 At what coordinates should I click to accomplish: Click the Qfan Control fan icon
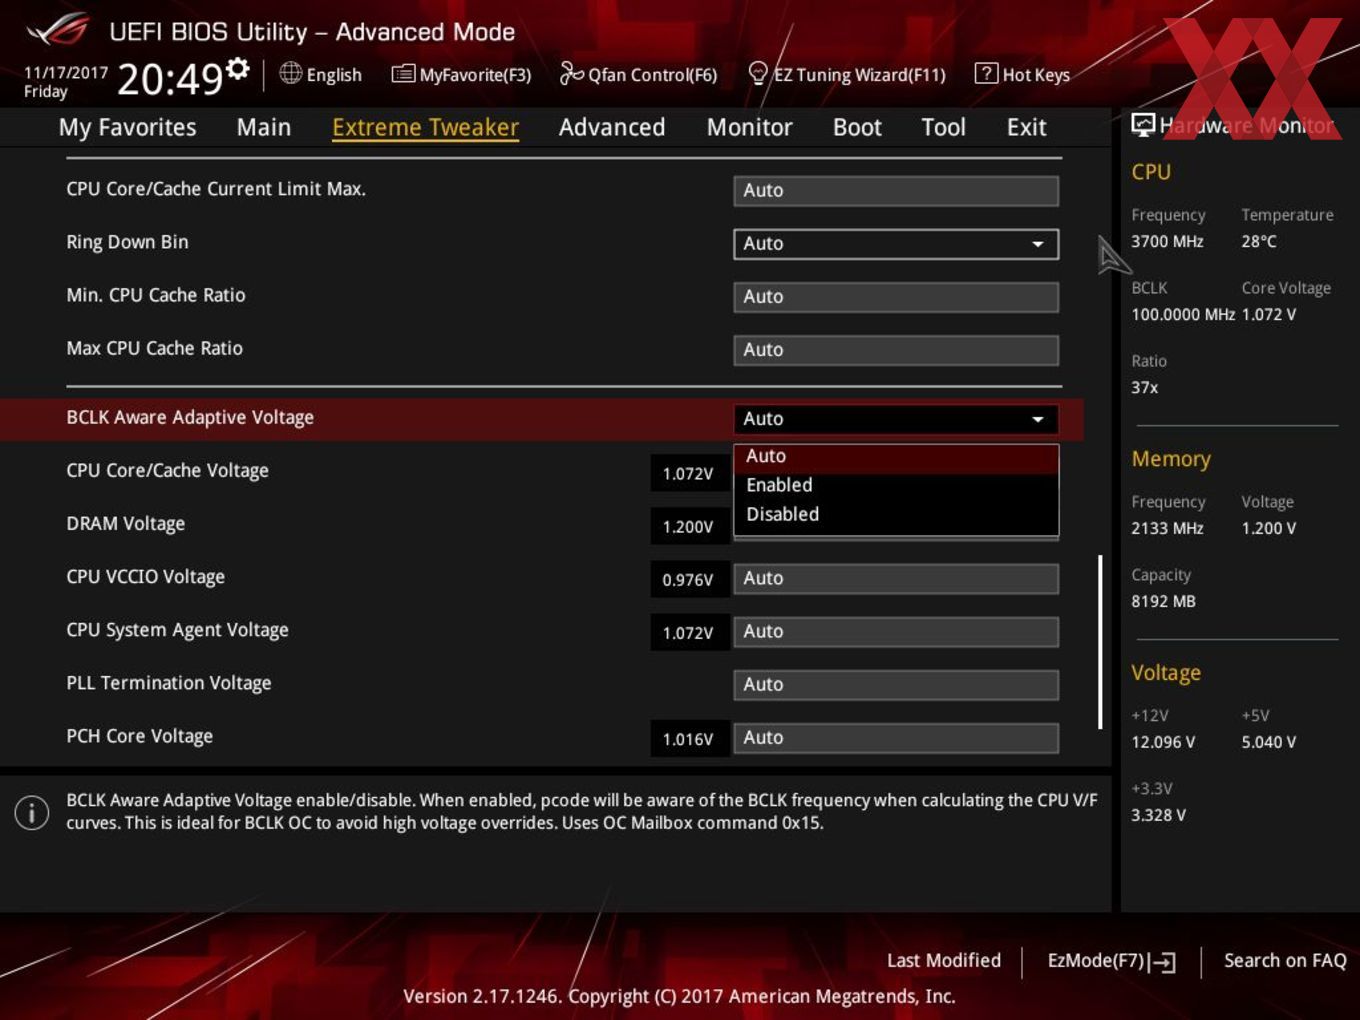pyautogui.click(x=571, y=73)
